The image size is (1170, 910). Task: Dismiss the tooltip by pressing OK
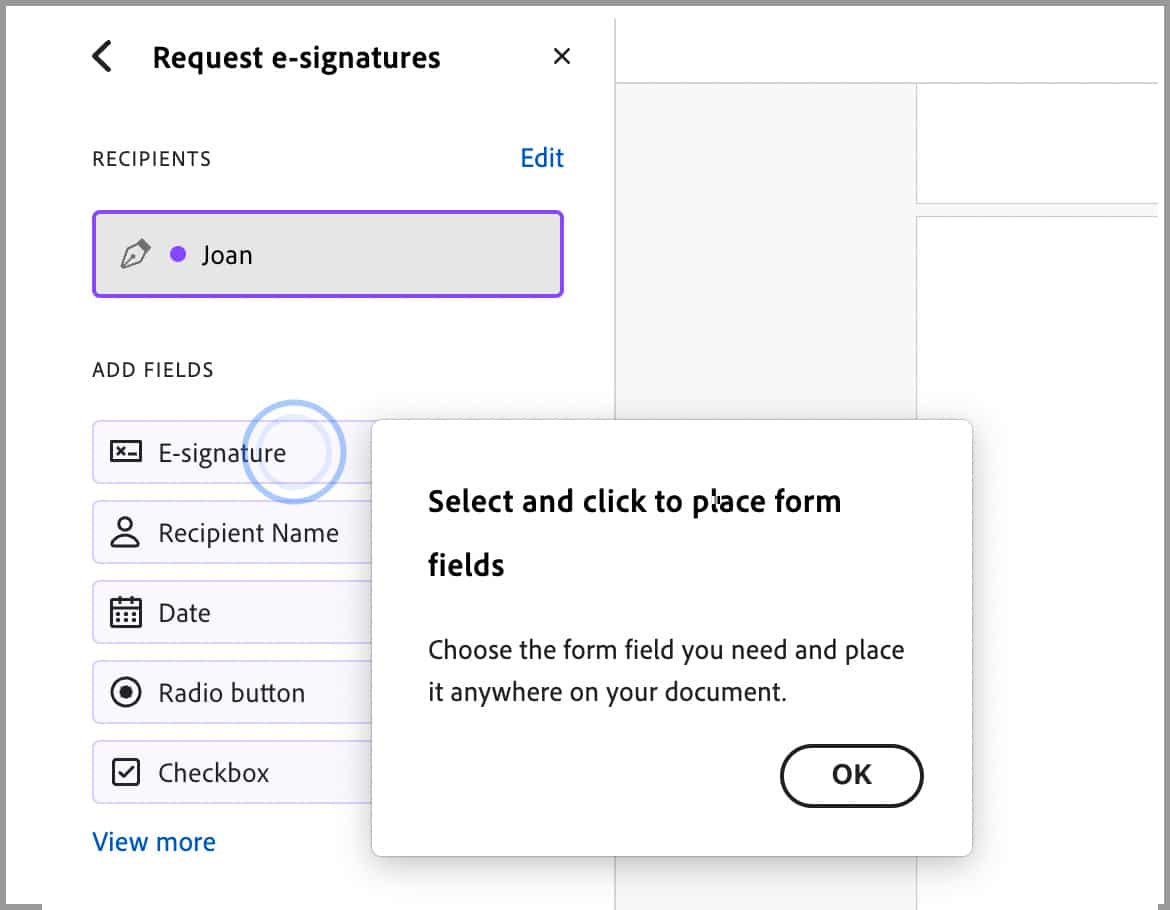point(851,775)
